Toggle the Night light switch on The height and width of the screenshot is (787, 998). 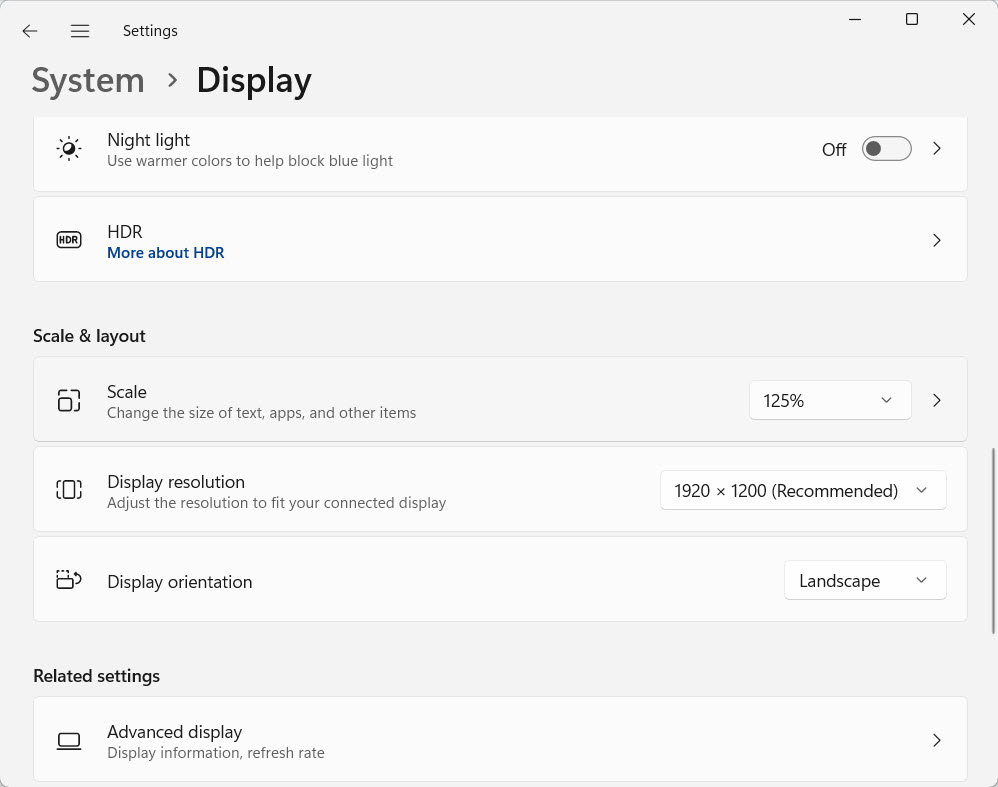coord(886,149)
